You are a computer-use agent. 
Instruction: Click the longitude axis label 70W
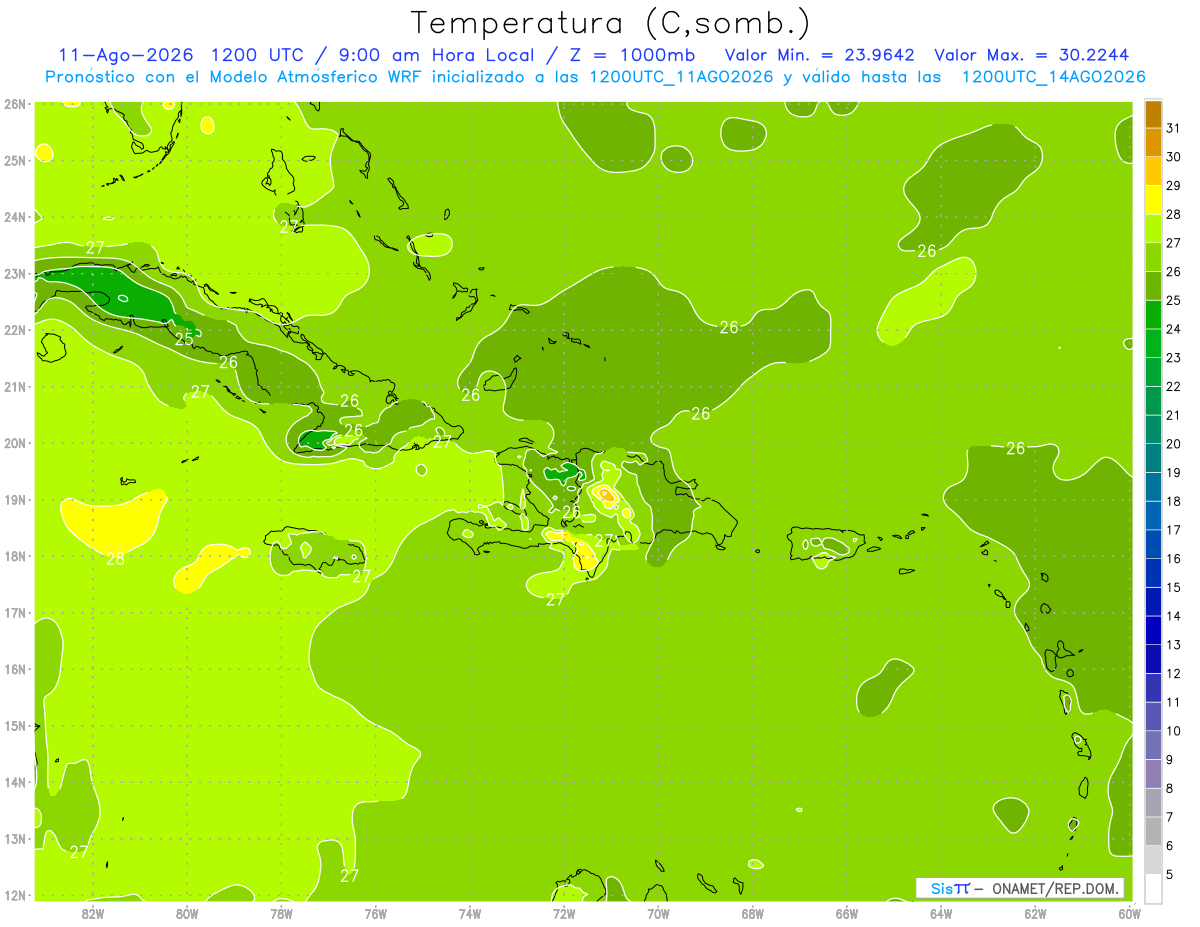(x=658, y=913)
